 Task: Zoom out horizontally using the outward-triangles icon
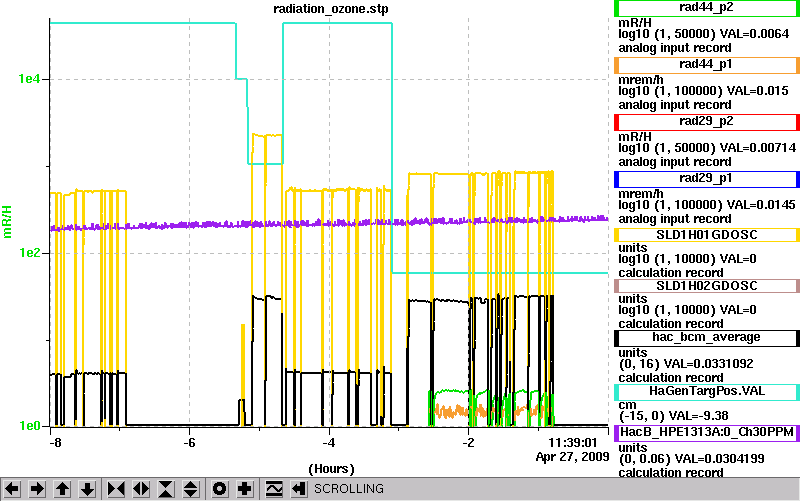coord(141,489)
